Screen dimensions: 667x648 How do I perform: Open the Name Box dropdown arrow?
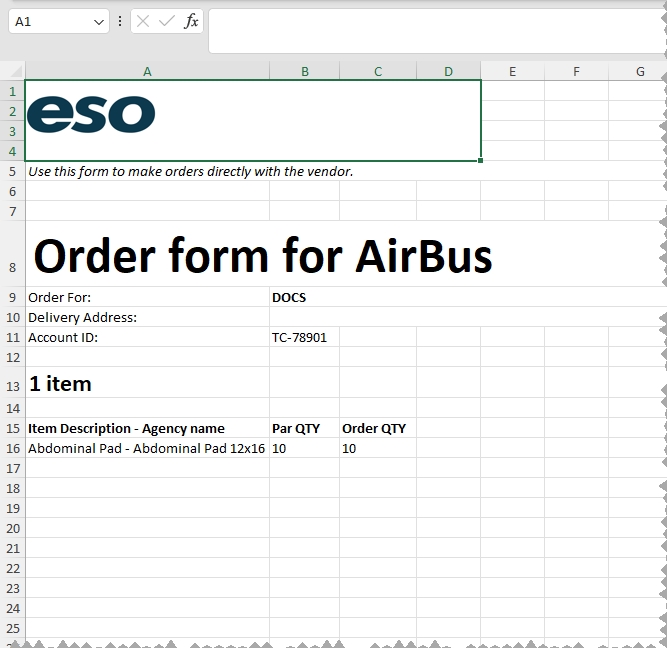(x=99, y=22)
